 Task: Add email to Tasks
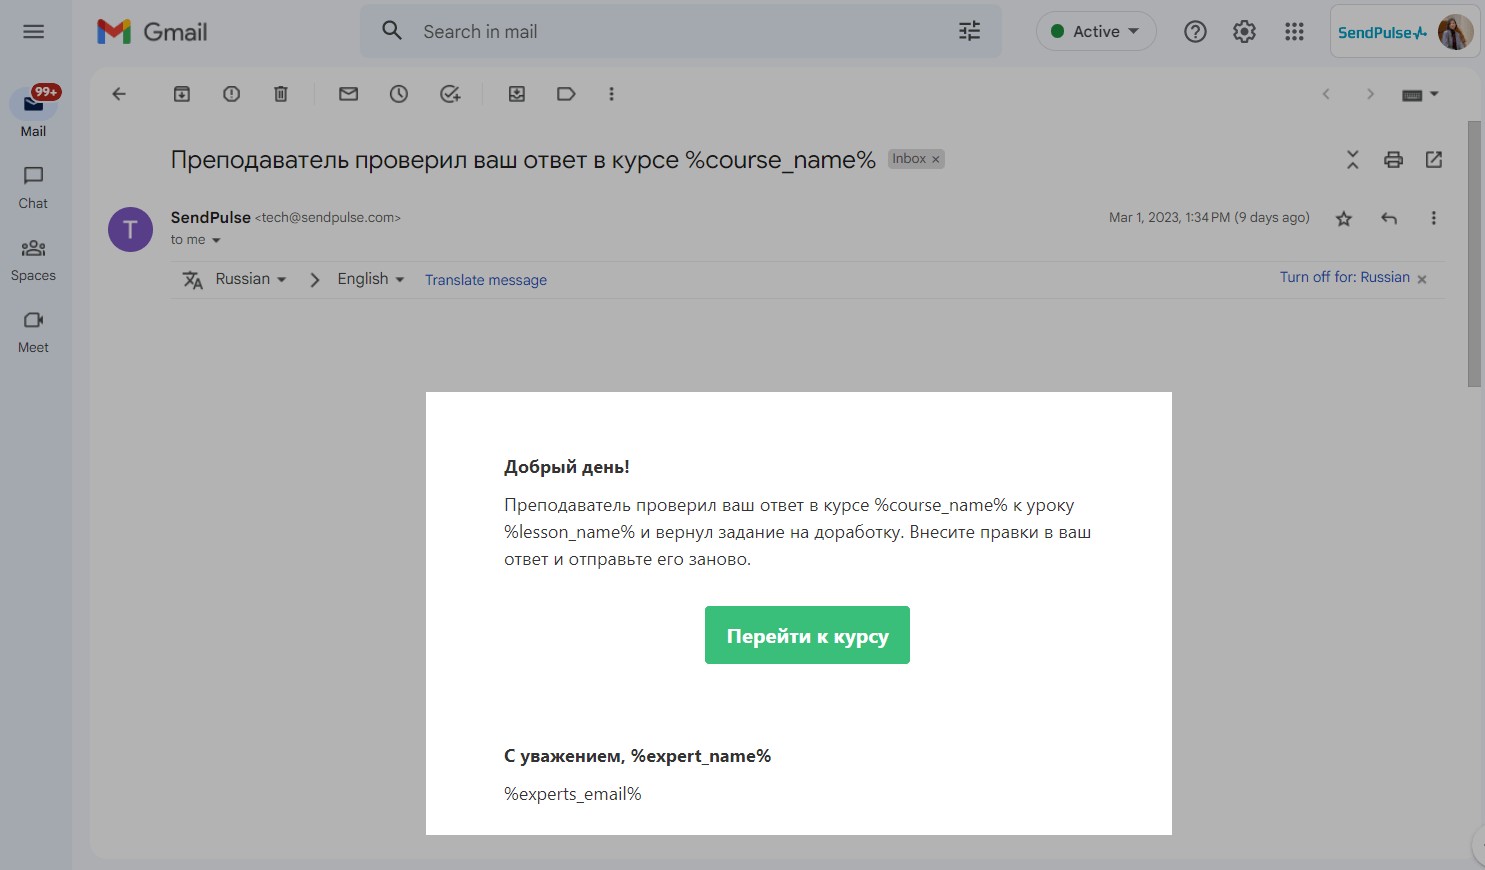(450, 94)
